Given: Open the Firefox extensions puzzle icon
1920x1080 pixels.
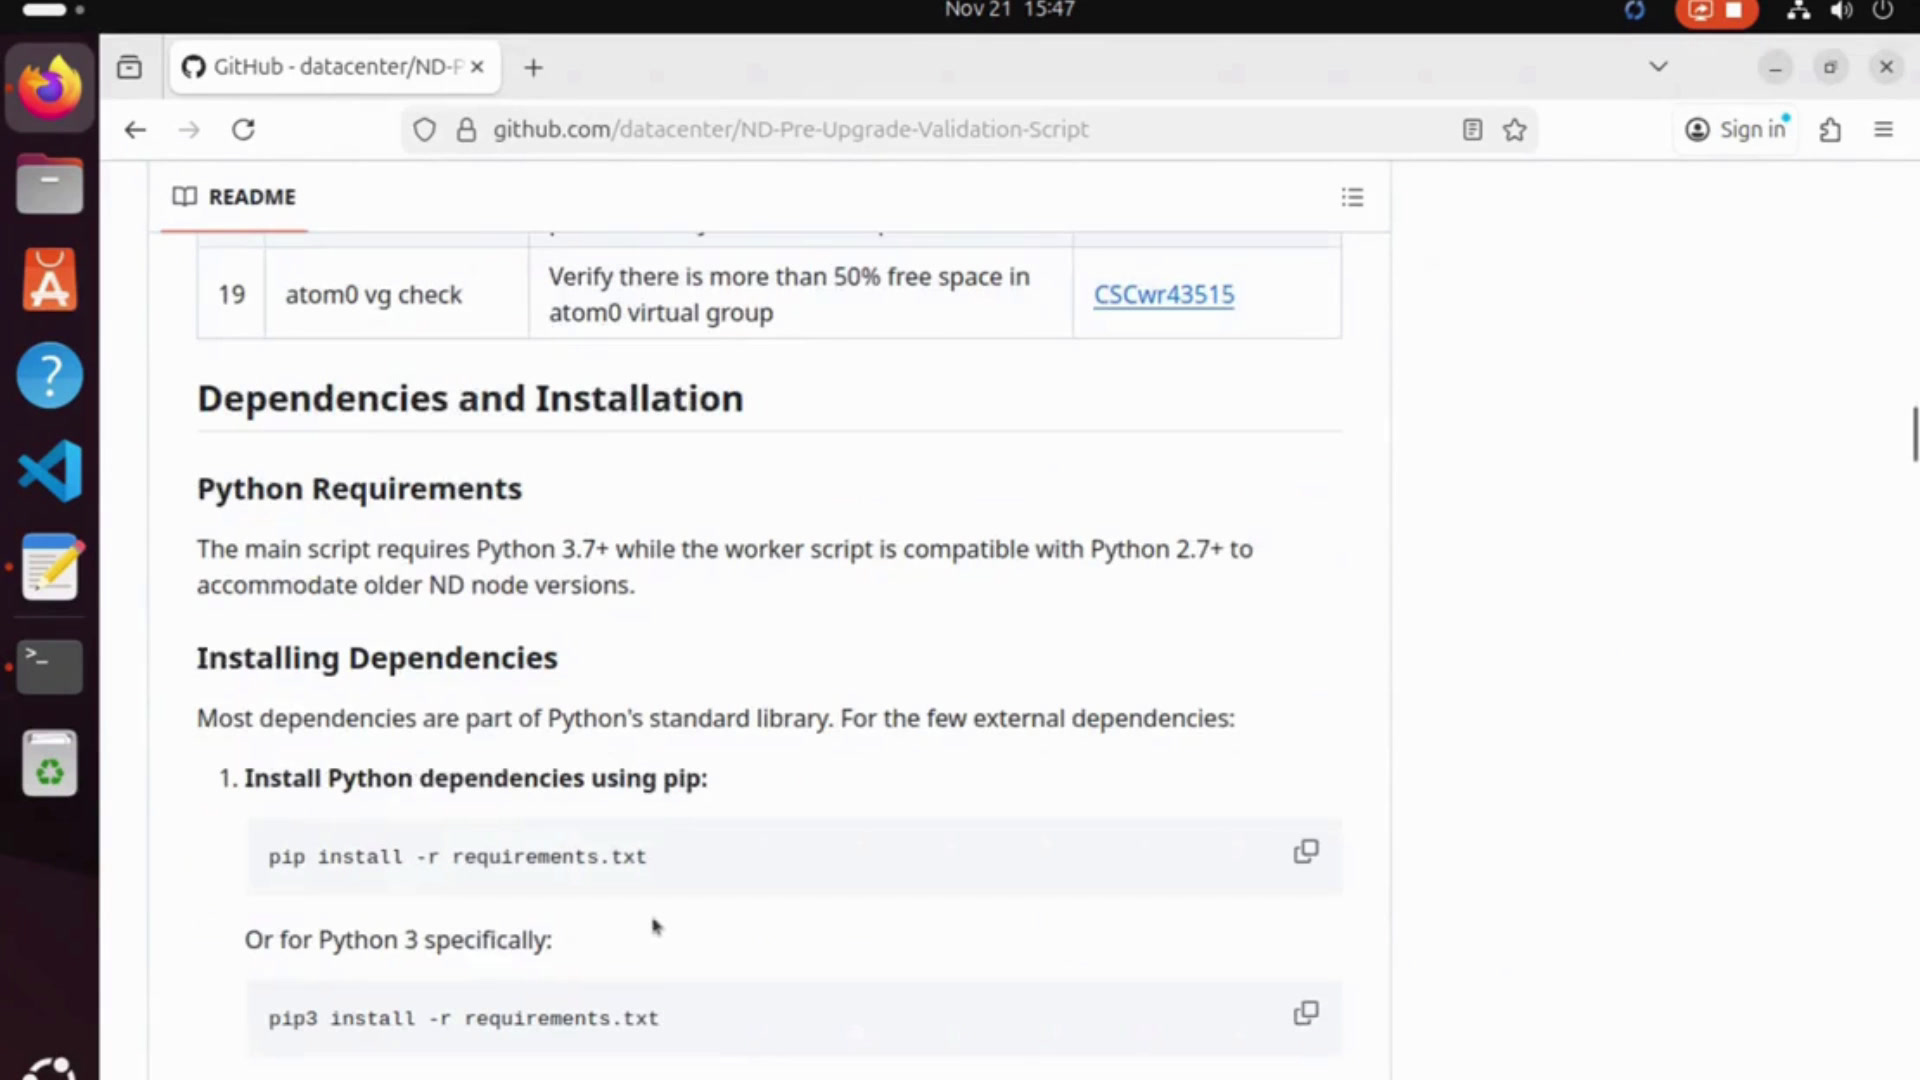Looking at the screenshot, I should 1830,129.
